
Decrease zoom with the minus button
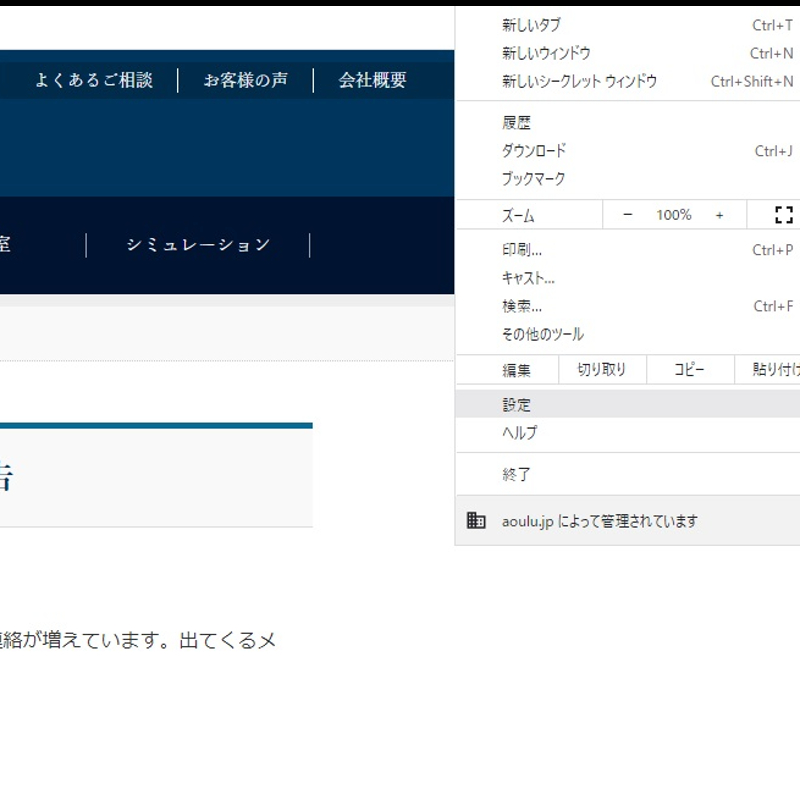[x=628, y=215]
